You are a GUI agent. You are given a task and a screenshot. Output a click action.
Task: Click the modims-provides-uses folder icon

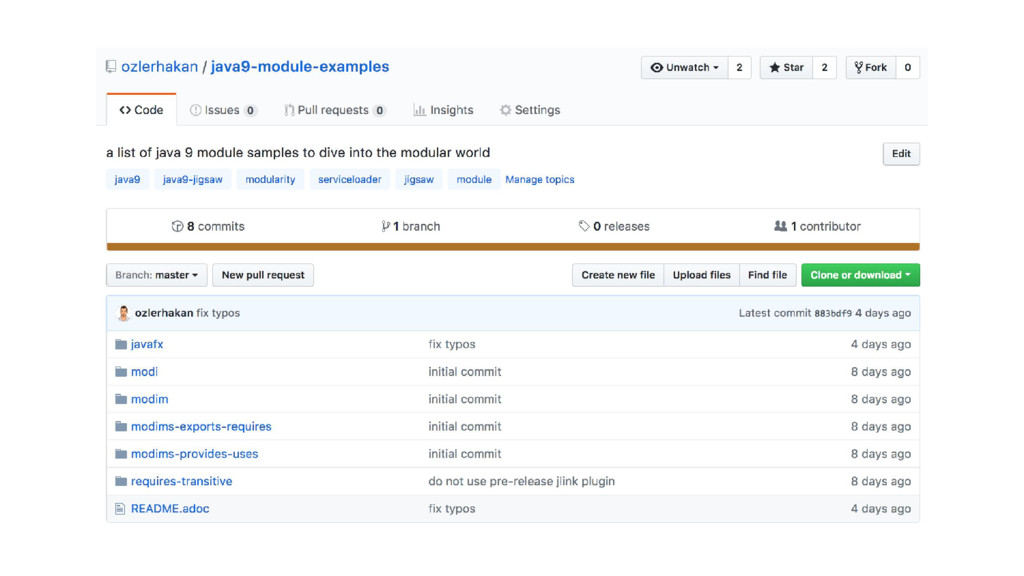121,454
